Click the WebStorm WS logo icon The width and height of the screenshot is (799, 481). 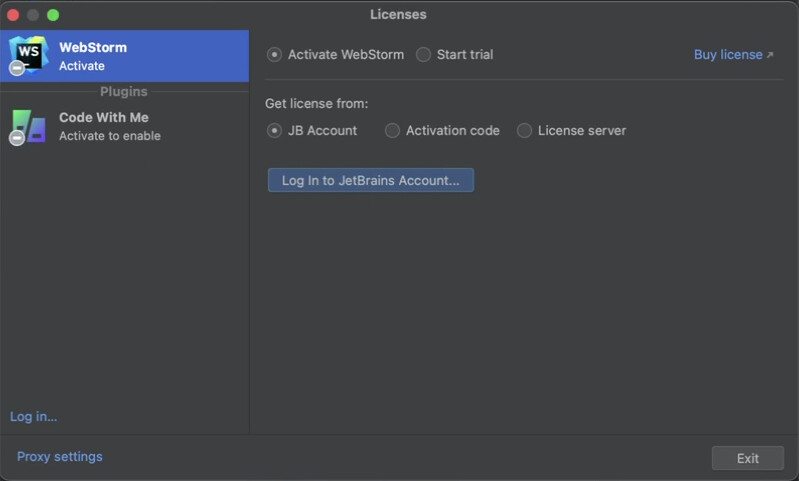tap(29, 55)
